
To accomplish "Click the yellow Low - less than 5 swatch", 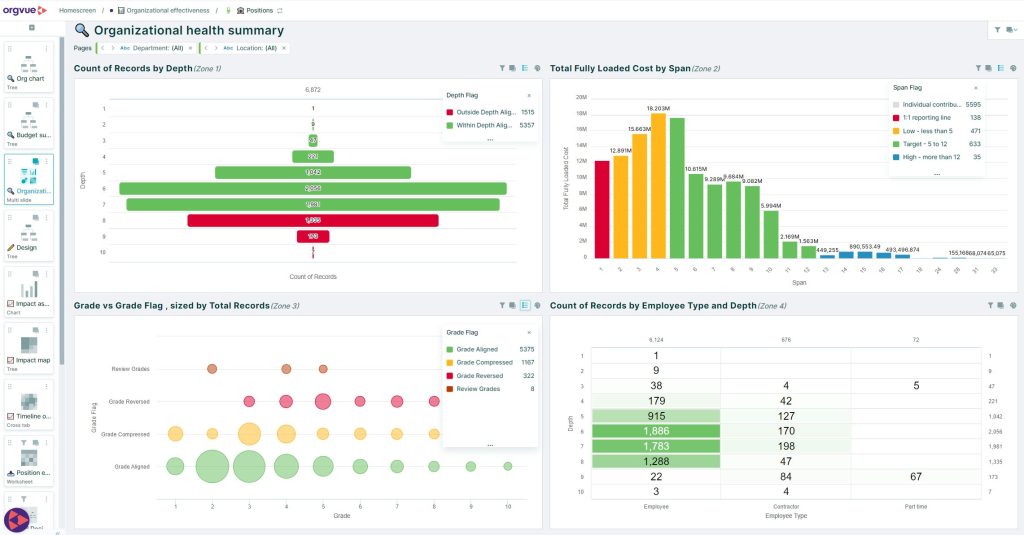I will coord(896,131).
